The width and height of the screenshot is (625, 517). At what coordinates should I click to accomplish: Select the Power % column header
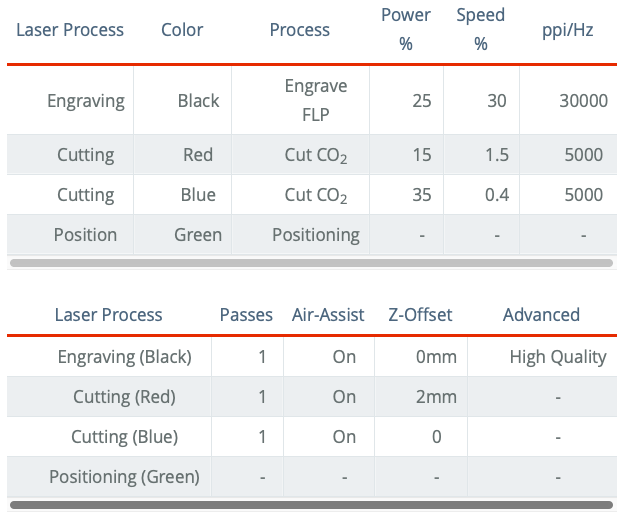[406, 29]
